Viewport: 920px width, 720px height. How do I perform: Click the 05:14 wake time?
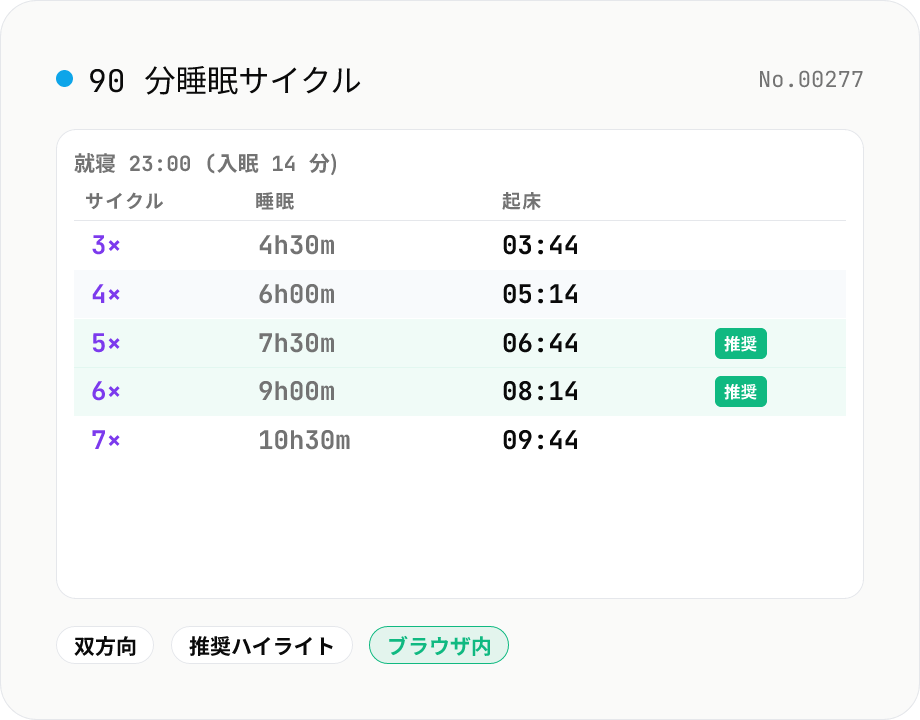click(x=540, y=294)
